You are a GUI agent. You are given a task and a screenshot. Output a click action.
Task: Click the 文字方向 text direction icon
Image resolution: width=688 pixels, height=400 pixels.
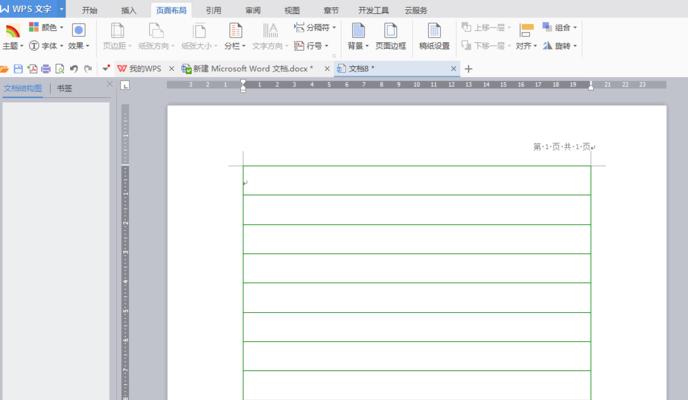coord(270,31)
